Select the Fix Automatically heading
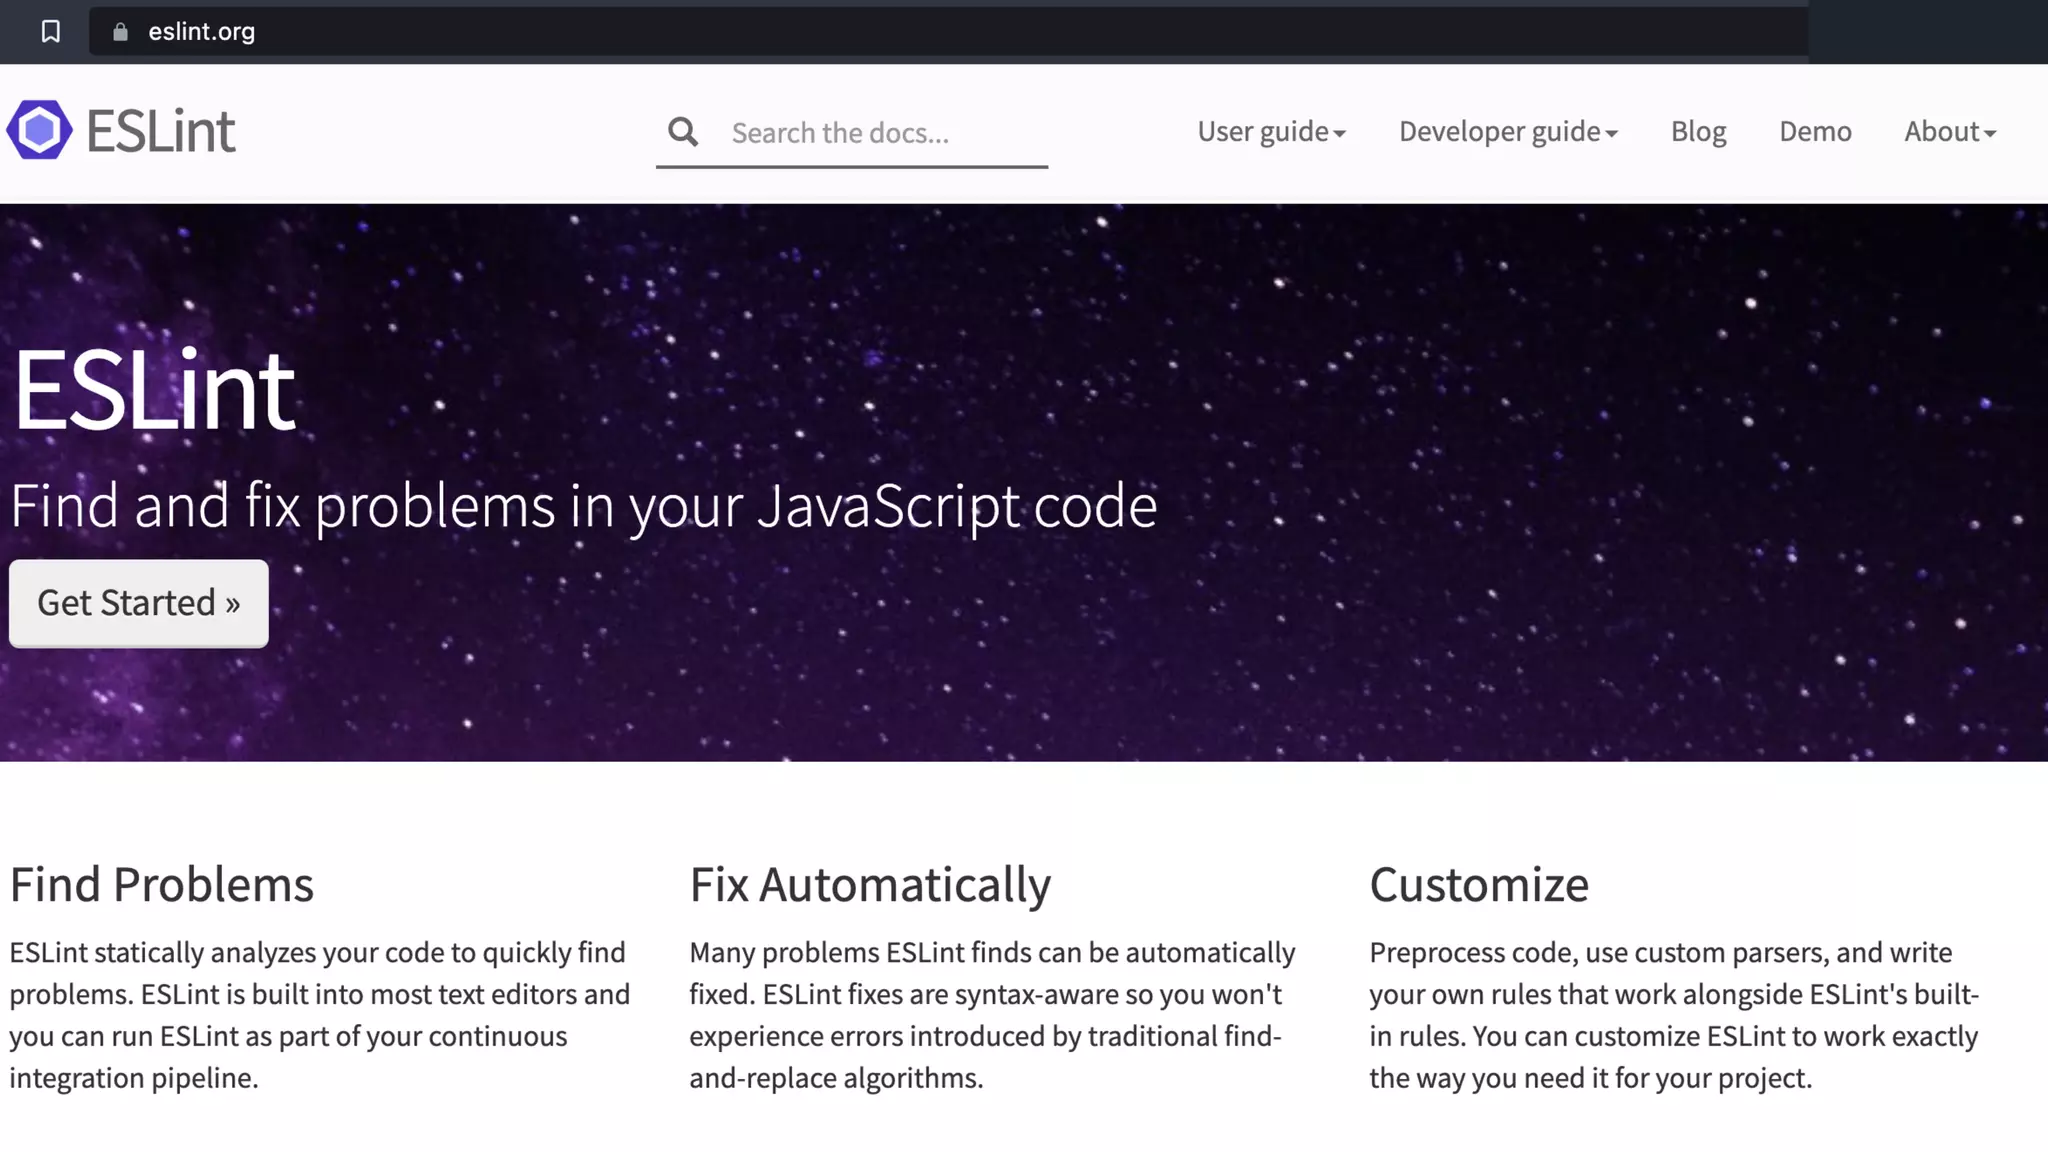Image resolution: width=2048 pixels, height=1152 pixels. click(869, 885)
